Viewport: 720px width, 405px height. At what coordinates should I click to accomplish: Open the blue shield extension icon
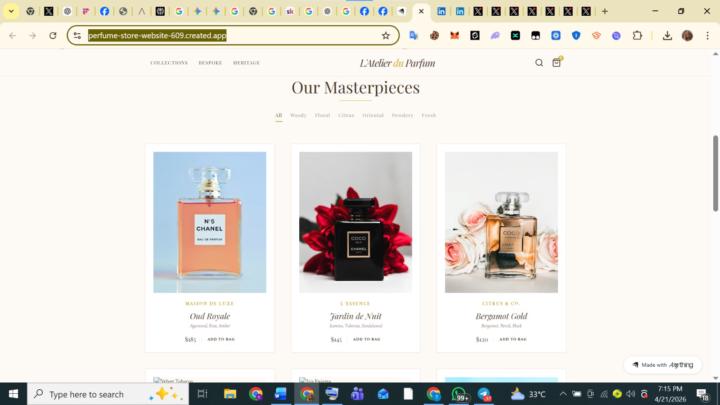pyautogui.click(x=576, y=35)
